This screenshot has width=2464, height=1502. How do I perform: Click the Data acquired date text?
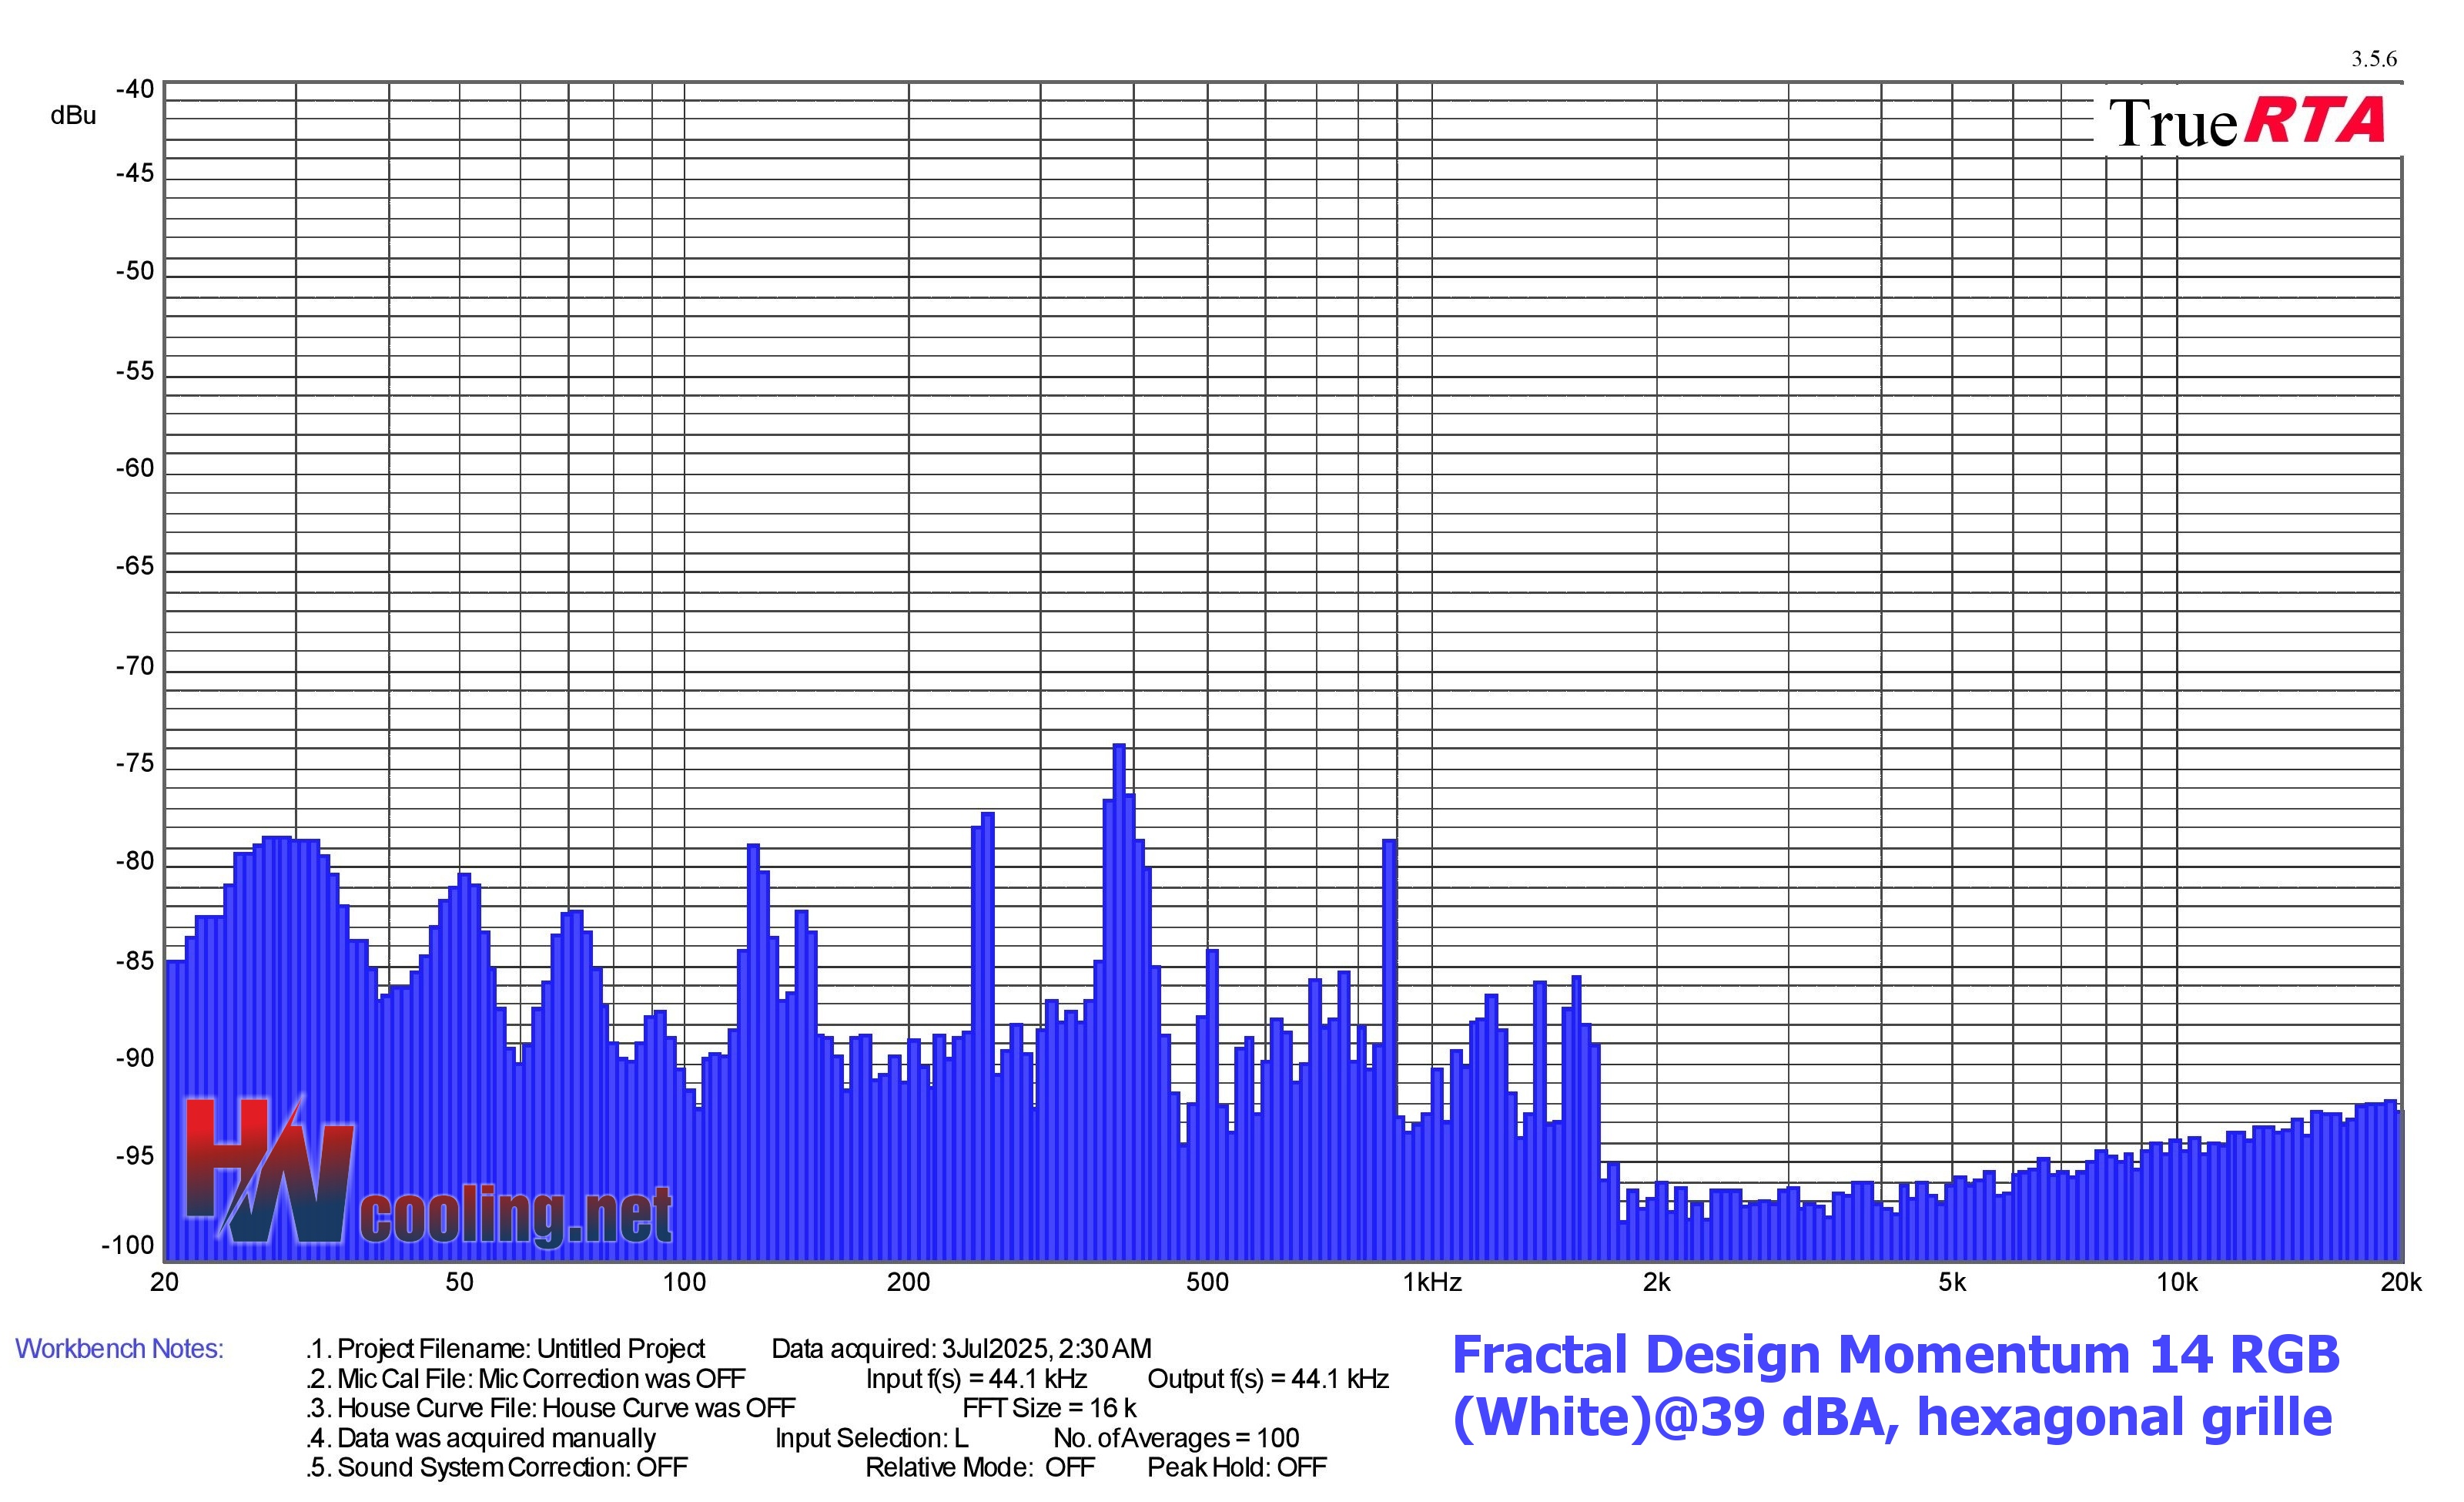coord(961,1349)
